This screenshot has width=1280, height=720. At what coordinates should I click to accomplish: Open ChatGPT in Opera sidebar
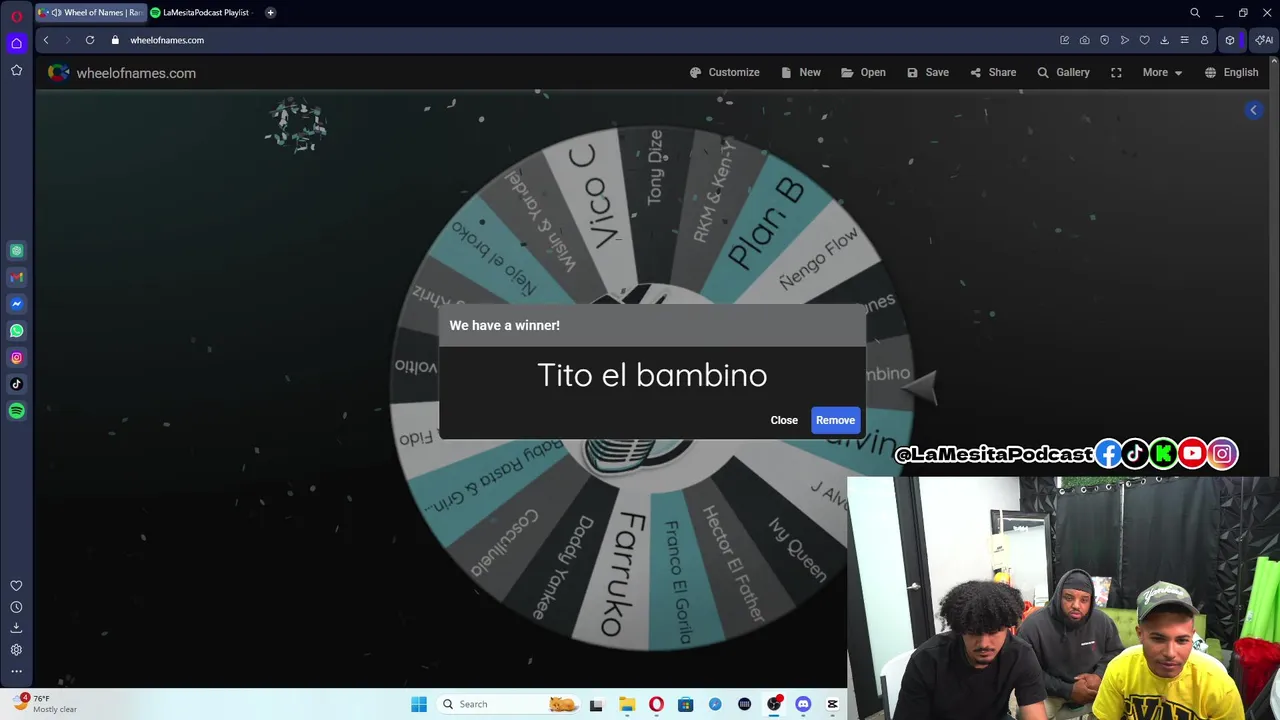pos(16,251)
